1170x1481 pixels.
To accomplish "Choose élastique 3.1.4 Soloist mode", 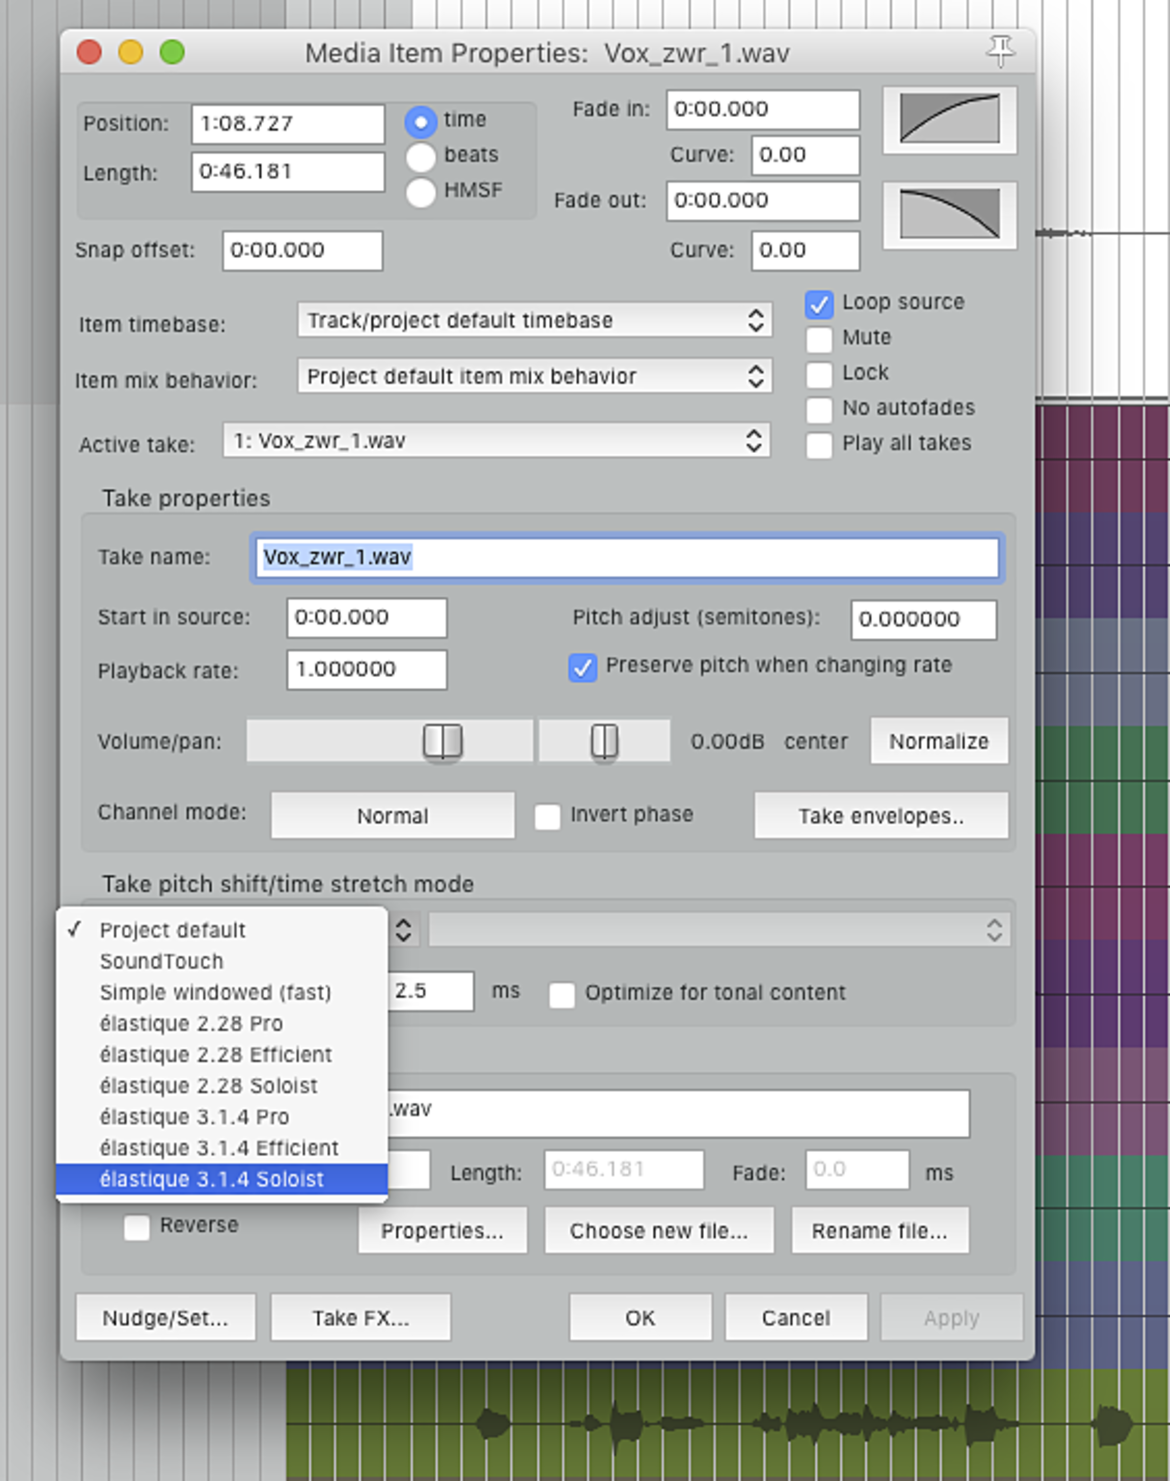I will pyautogui.click(x=222, y=1179).
